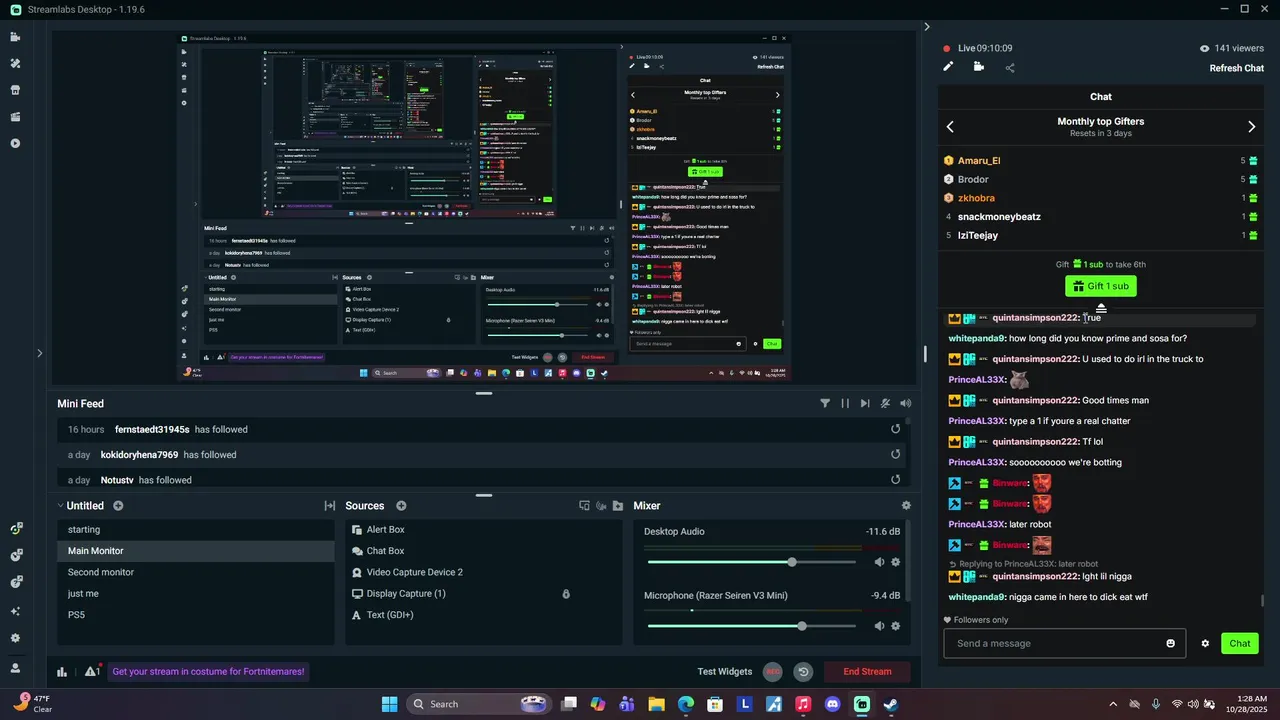Add a new source with the plus icon

point(401,506)
